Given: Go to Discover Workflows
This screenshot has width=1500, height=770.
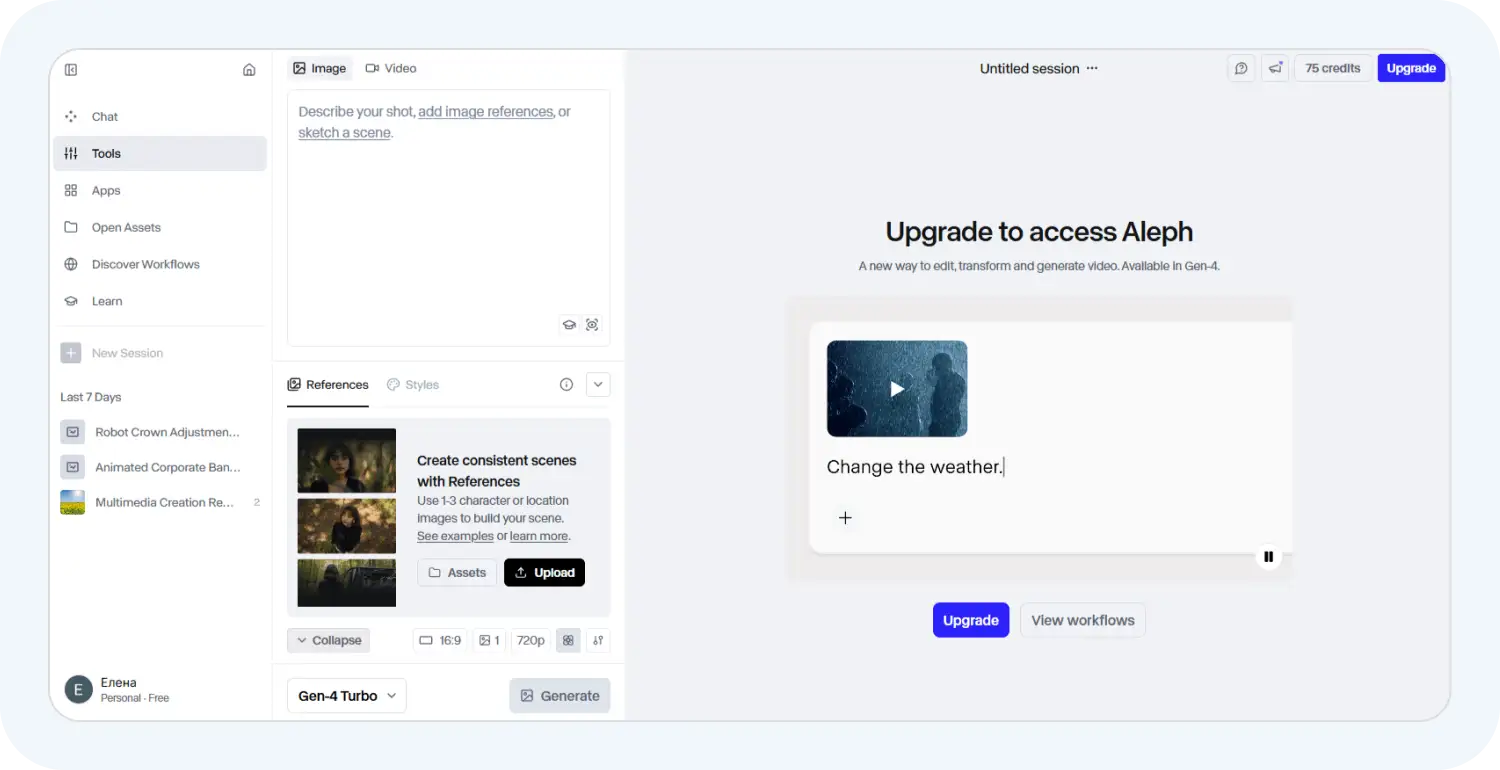Looking at the screenshot, I should [x=160, y=265].
